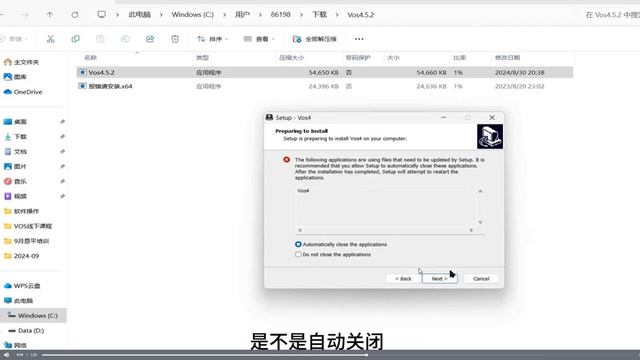Click the Forward arrow navigation button

click(25, 15)
